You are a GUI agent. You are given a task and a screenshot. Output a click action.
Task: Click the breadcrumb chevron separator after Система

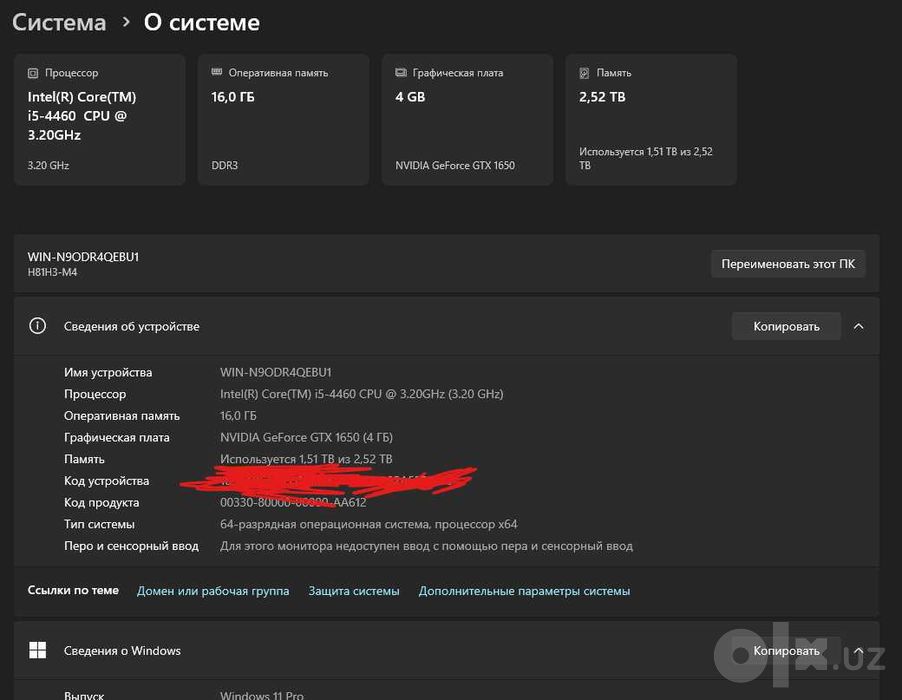click(x=126, y=22)
